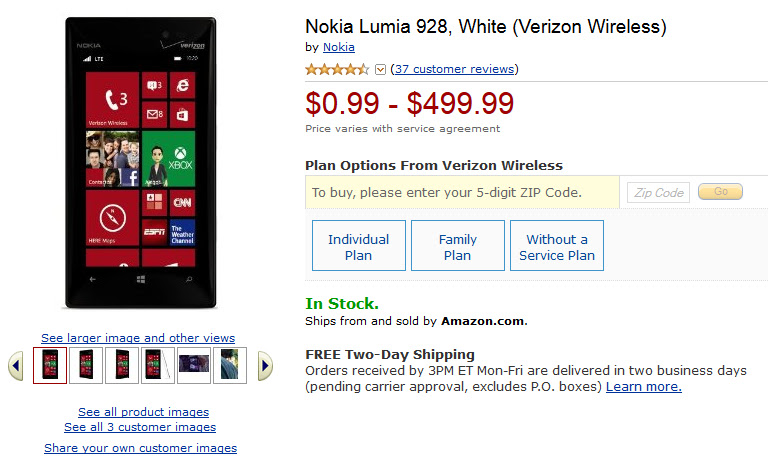Open the Nokia brand link
768x467 pixels.
pos(339,47)
